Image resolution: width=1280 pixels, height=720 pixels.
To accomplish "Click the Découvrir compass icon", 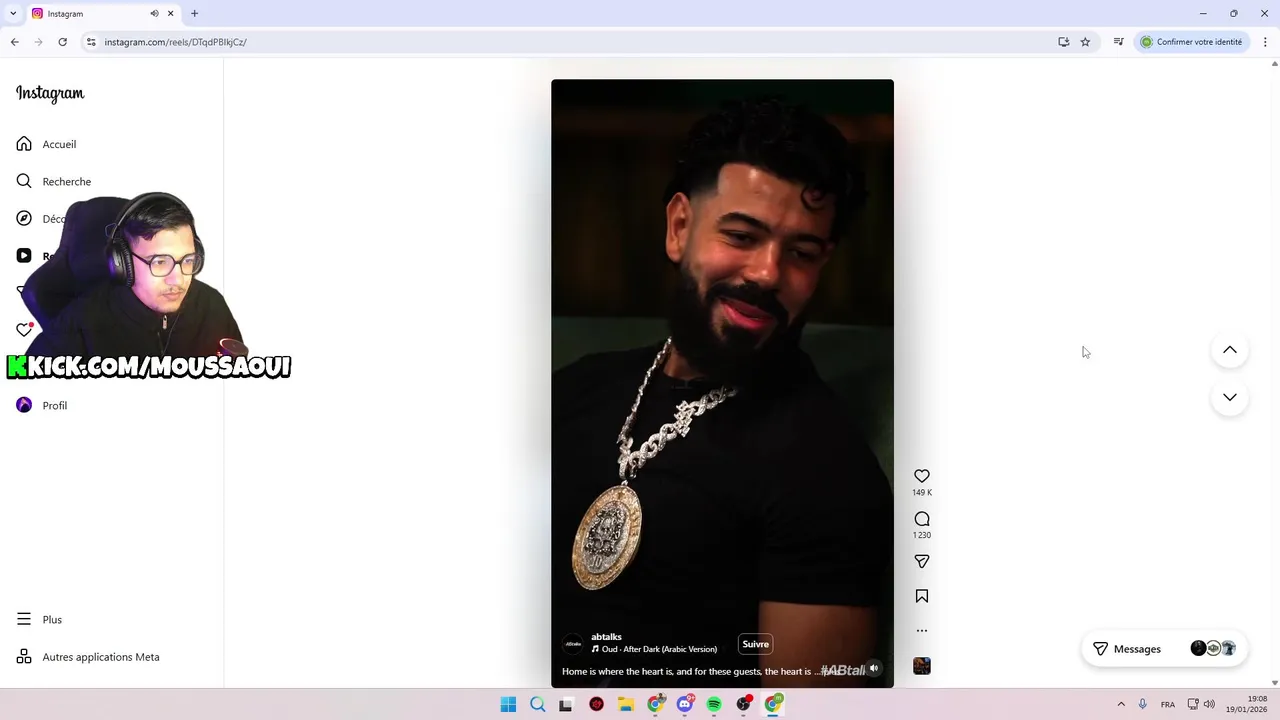I will pyautogui.click(x=24, y=218).
